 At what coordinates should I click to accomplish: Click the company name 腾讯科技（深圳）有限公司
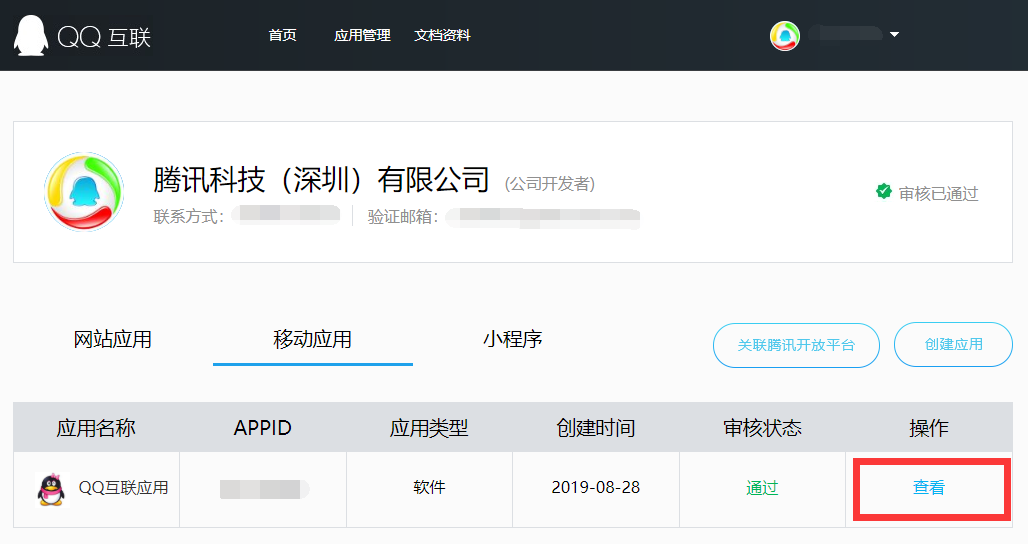[321, 180]
